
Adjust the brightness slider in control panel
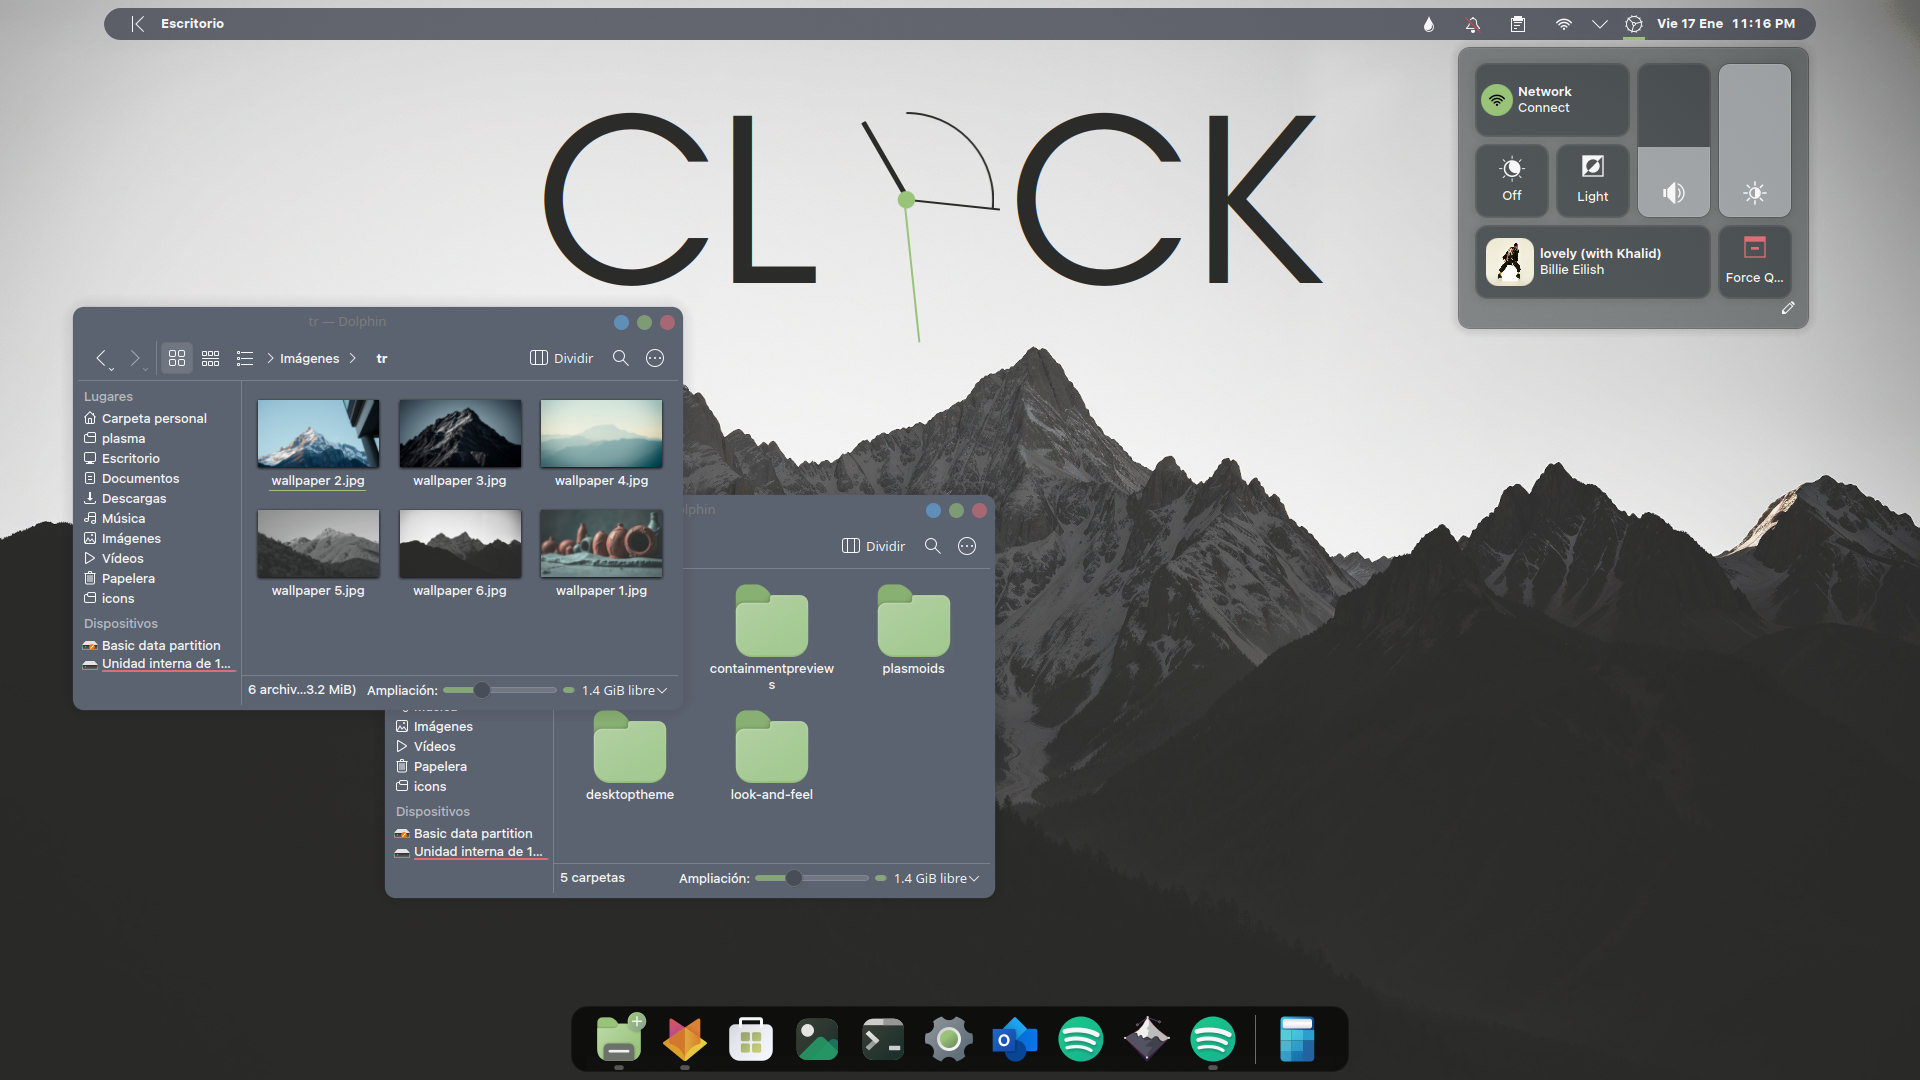(x=1754, y=140)
